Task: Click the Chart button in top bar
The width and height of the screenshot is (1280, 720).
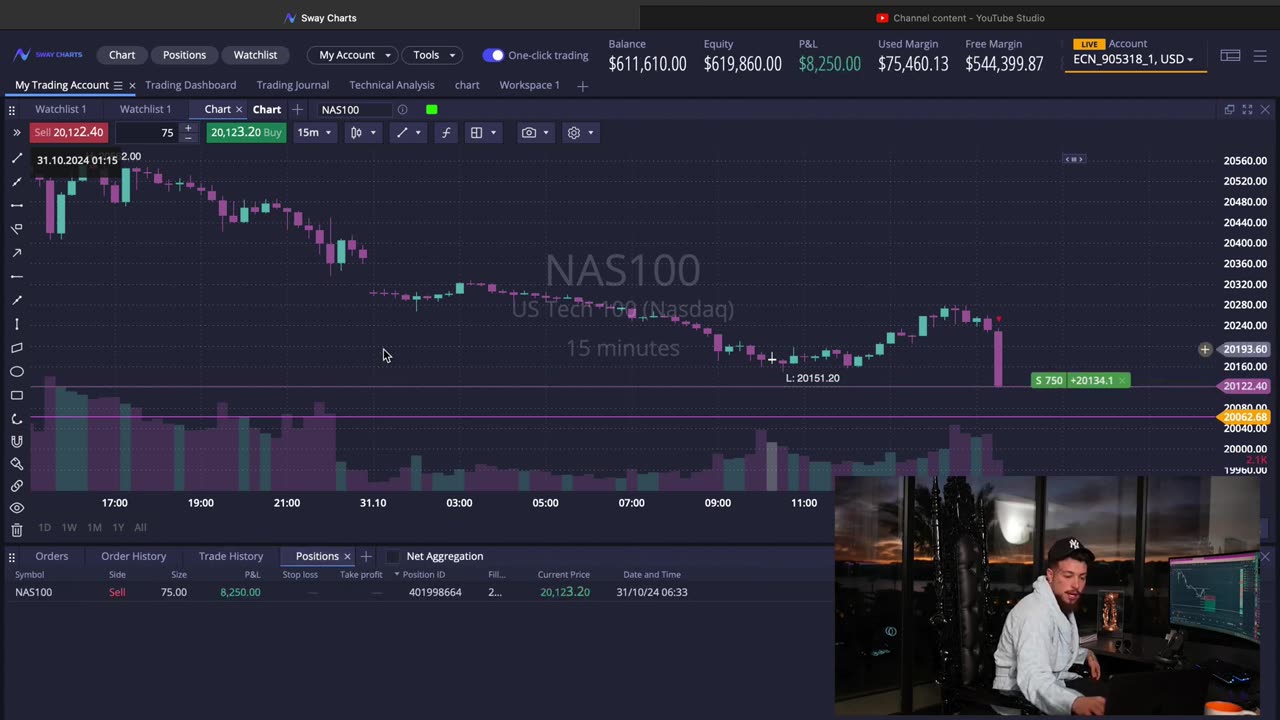Action: tap(122, 55)
